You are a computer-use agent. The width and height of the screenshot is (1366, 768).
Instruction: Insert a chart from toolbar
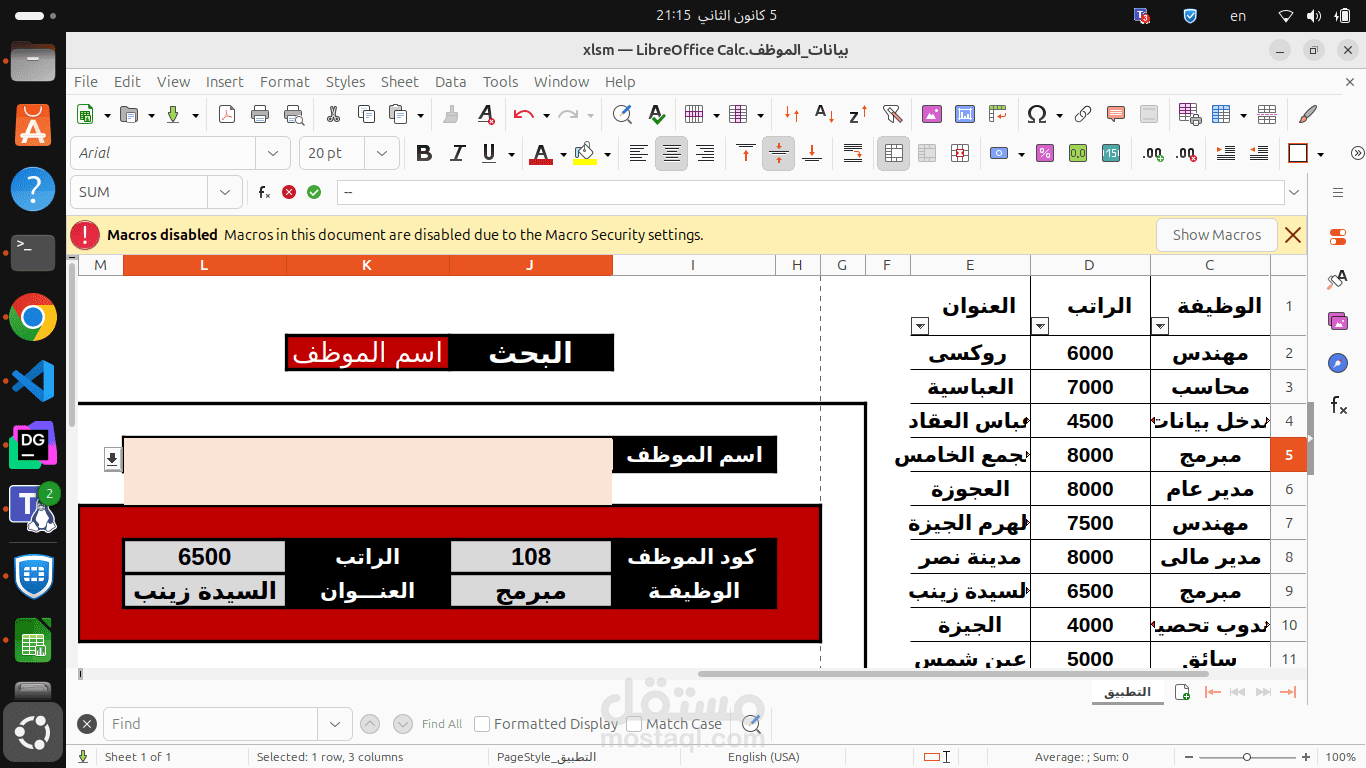point(964,114)
